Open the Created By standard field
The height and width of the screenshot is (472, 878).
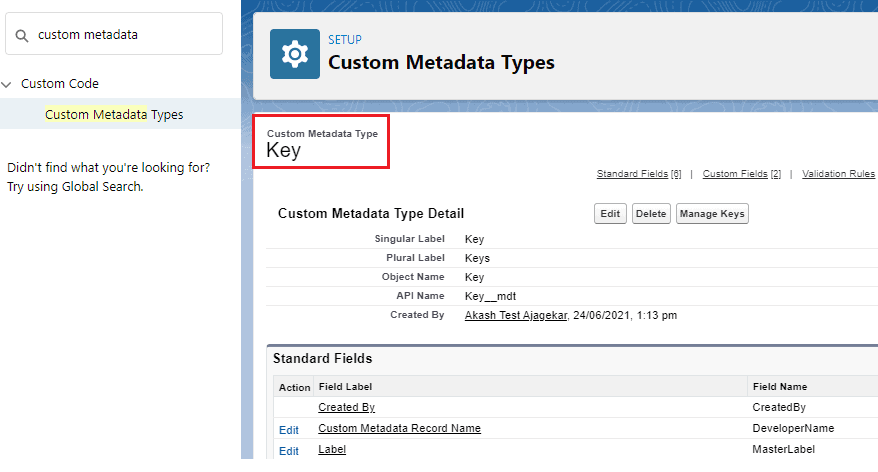click(x=346, y=407)
